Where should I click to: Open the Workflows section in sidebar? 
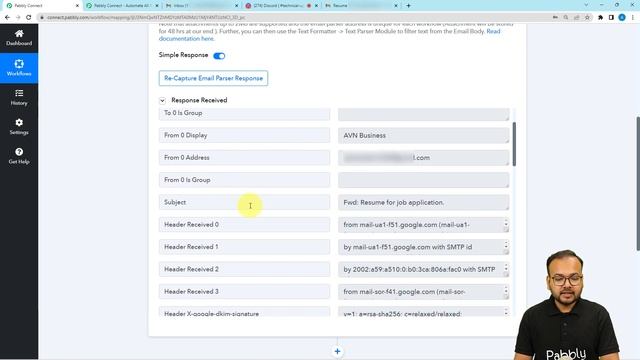(19, 68)
